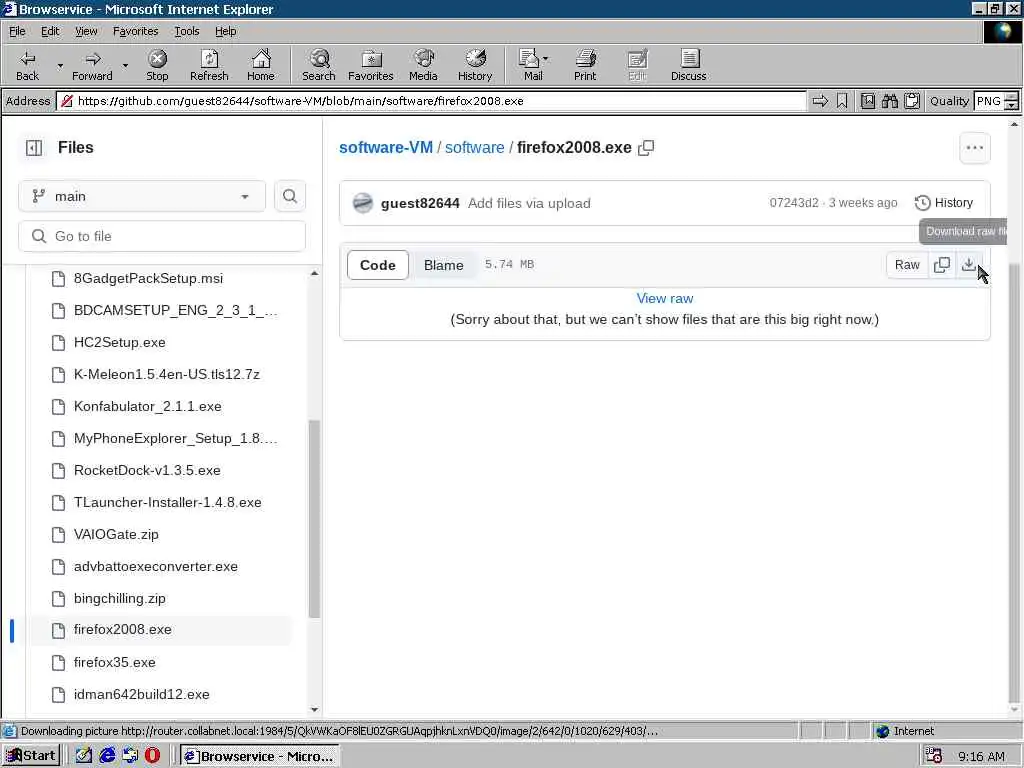
Task: Open the main branch dropdown
Action: click(x=142, y=196)
